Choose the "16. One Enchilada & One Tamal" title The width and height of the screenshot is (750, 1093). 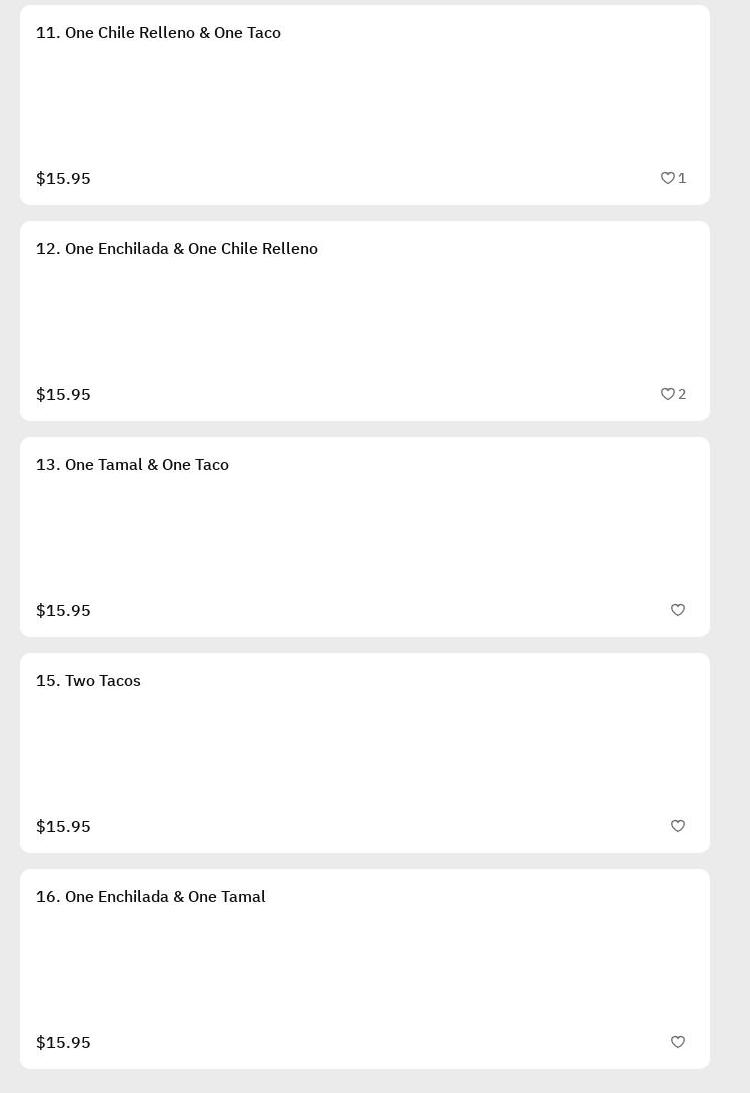pos(150,897)
